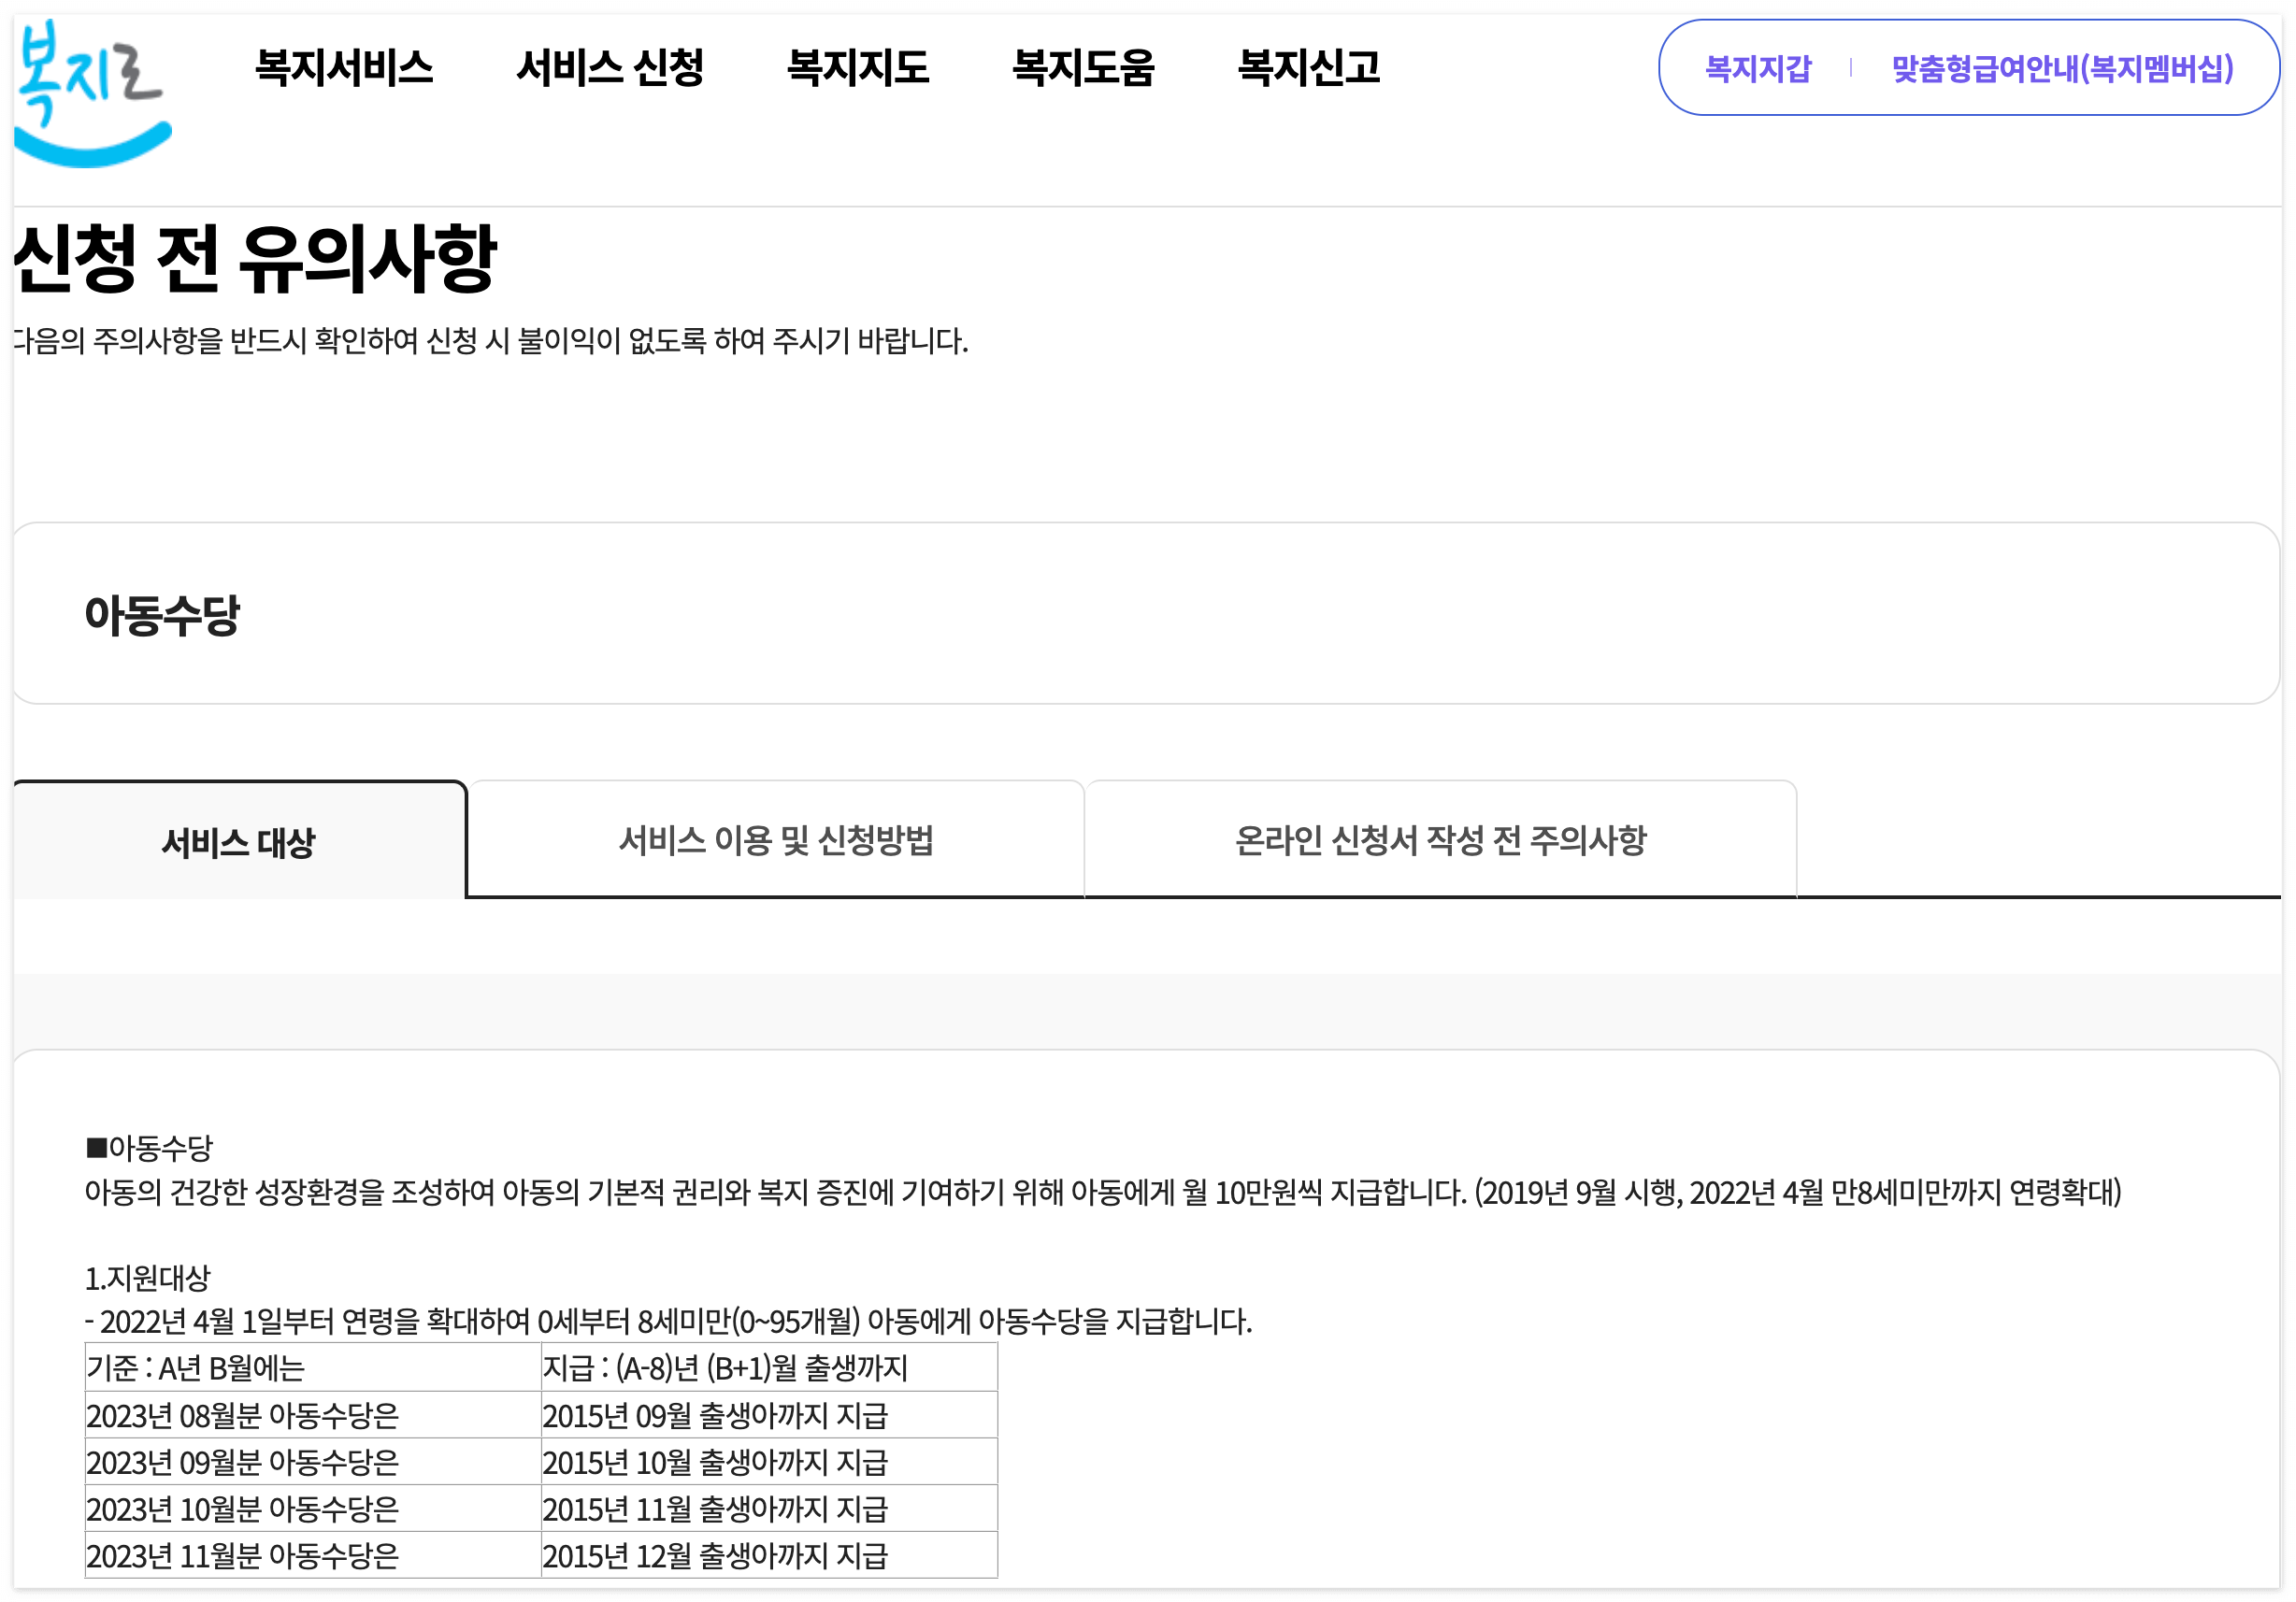Open the 복지신고 menu

click(1310, 68)
